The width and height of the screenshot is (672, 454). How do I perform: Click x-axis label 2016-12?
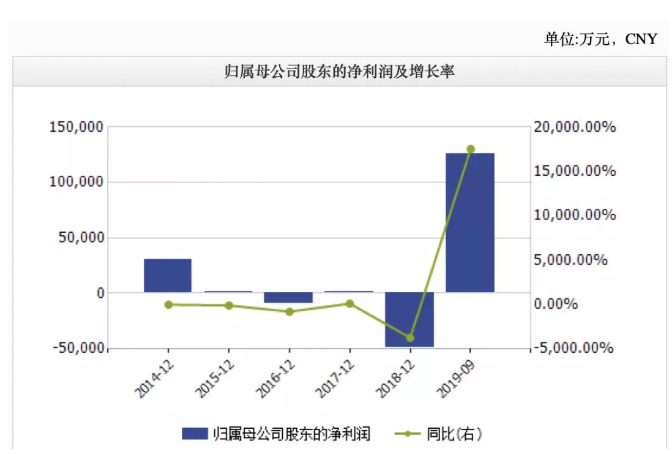276,378
